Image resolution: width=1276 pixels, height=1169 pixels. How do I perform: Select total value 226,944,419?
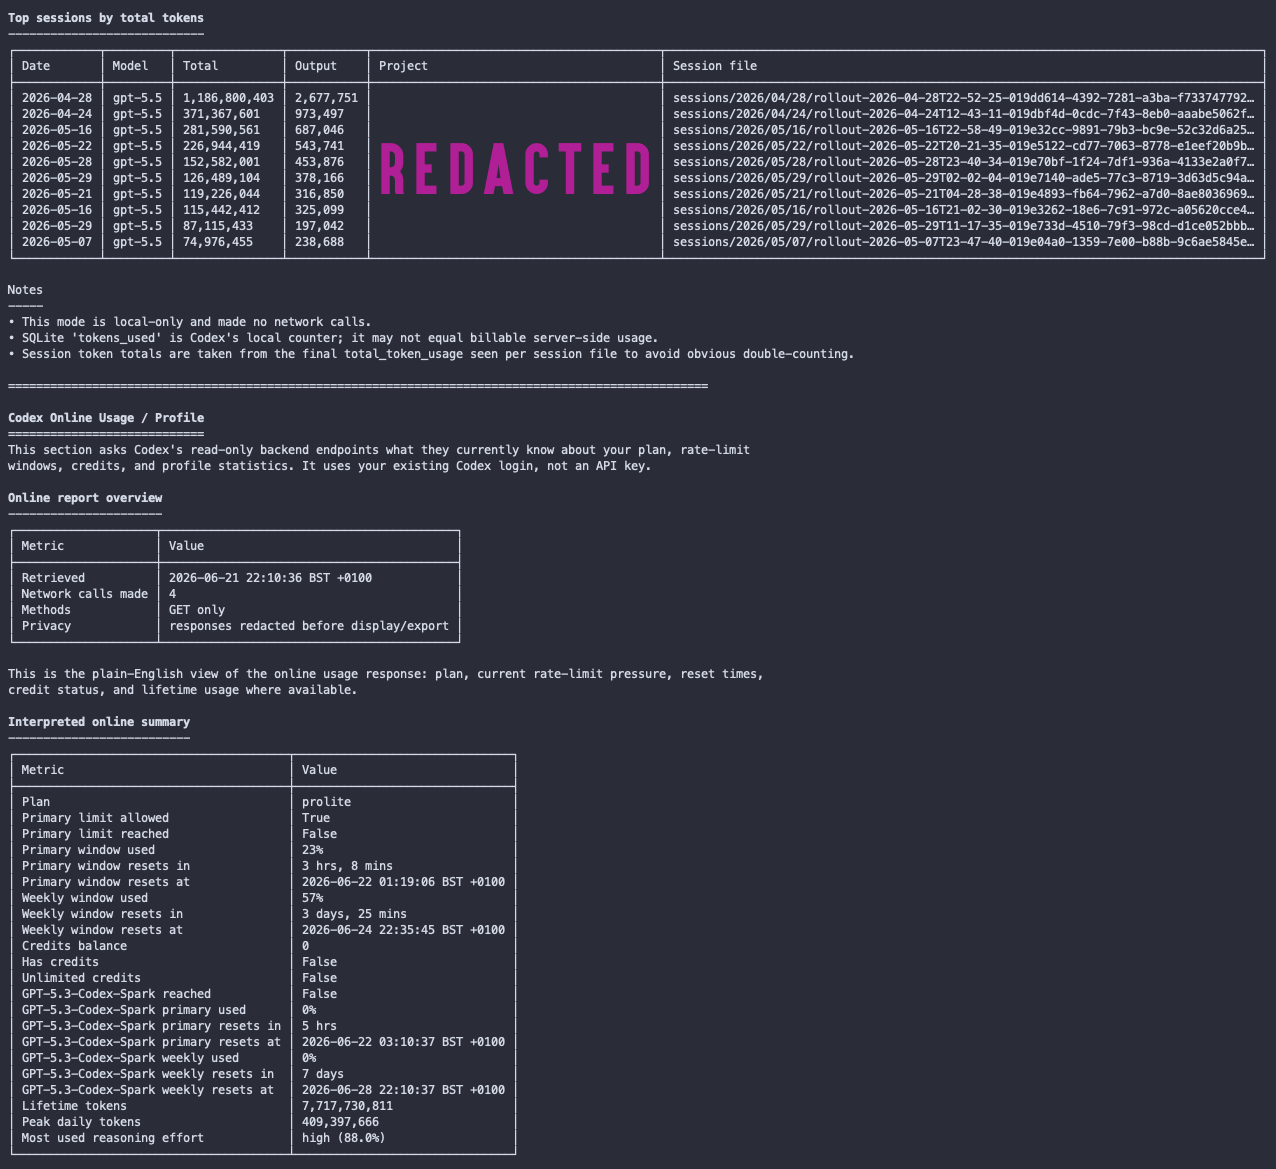[x=221, y=146]
